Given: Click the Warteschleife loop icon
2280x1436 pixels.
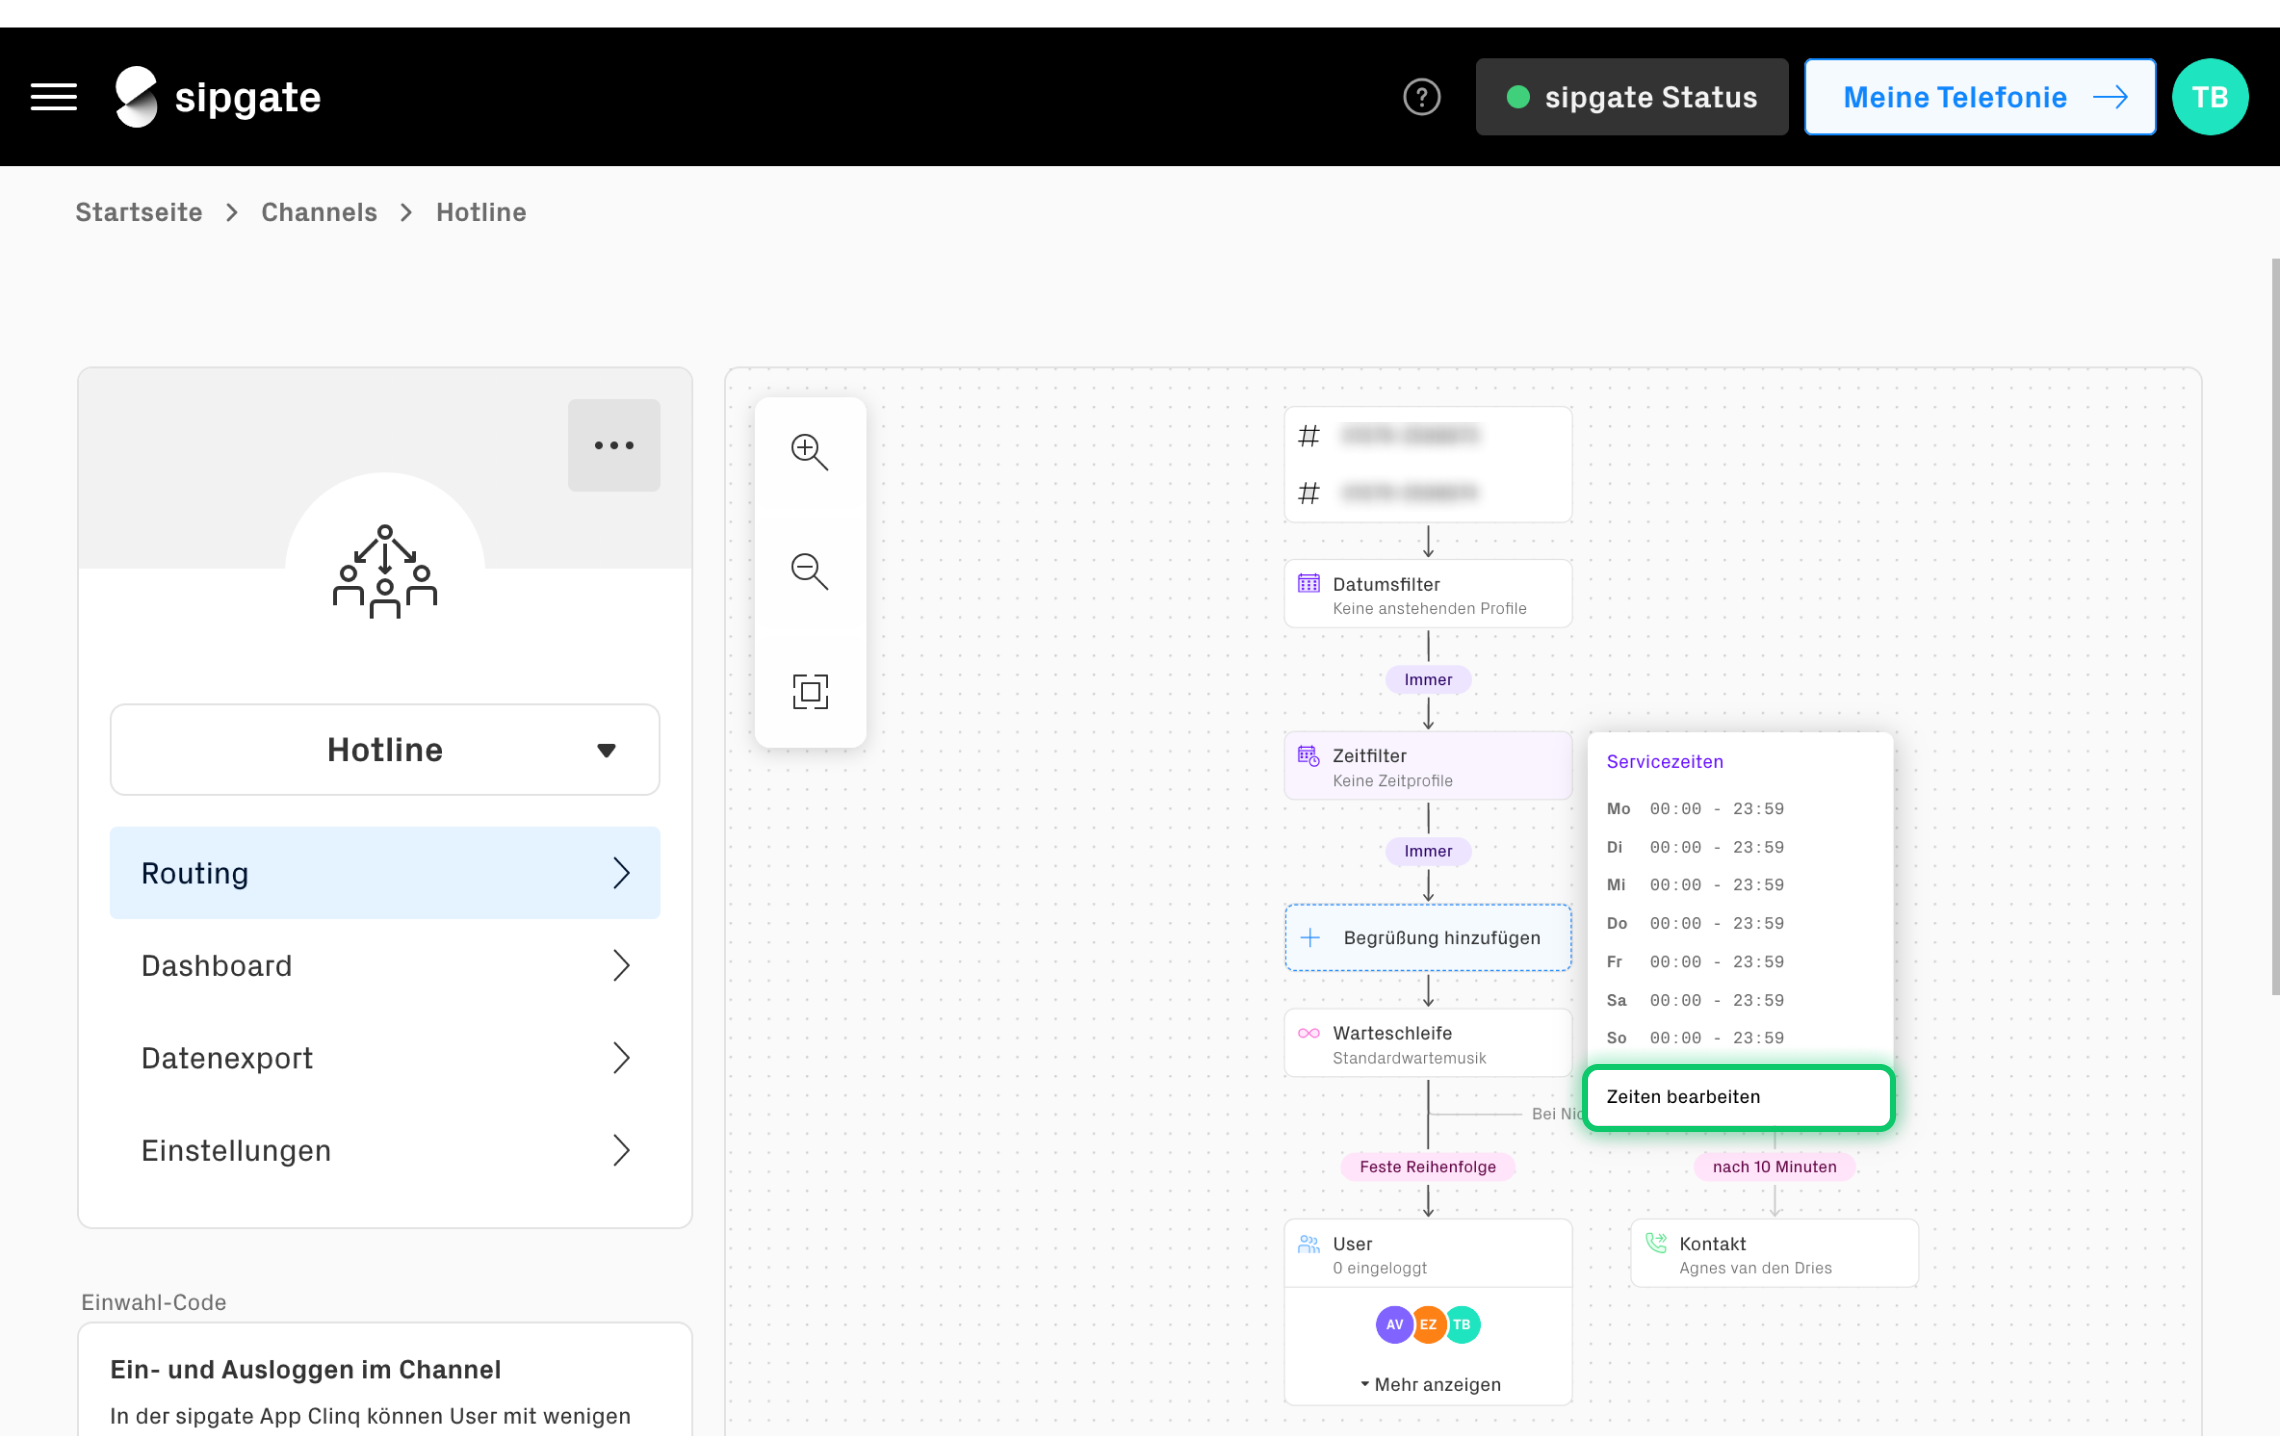Looking at the screenshot, I should [x=1308, y=1033].
